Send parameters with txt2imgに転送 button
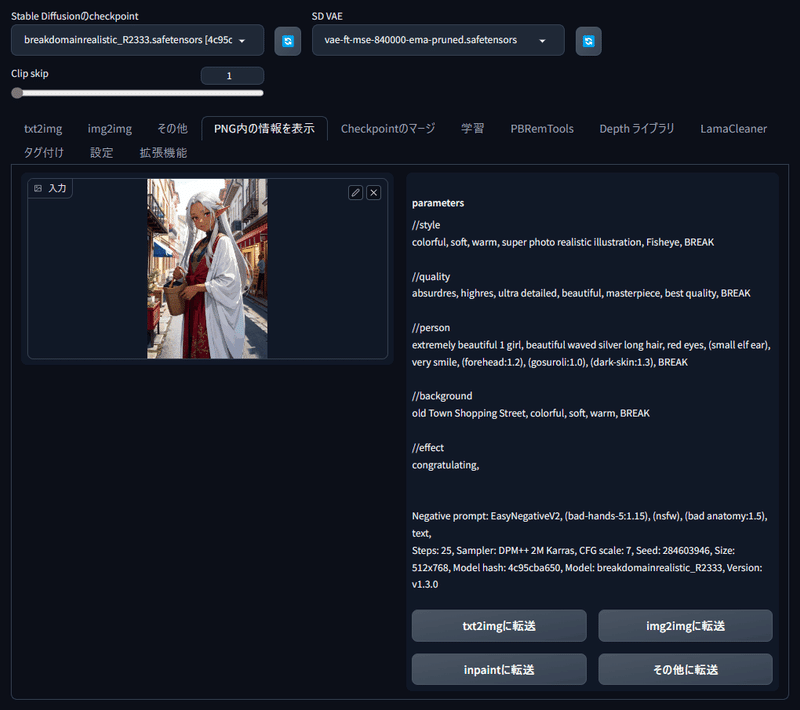 [499, 626]
